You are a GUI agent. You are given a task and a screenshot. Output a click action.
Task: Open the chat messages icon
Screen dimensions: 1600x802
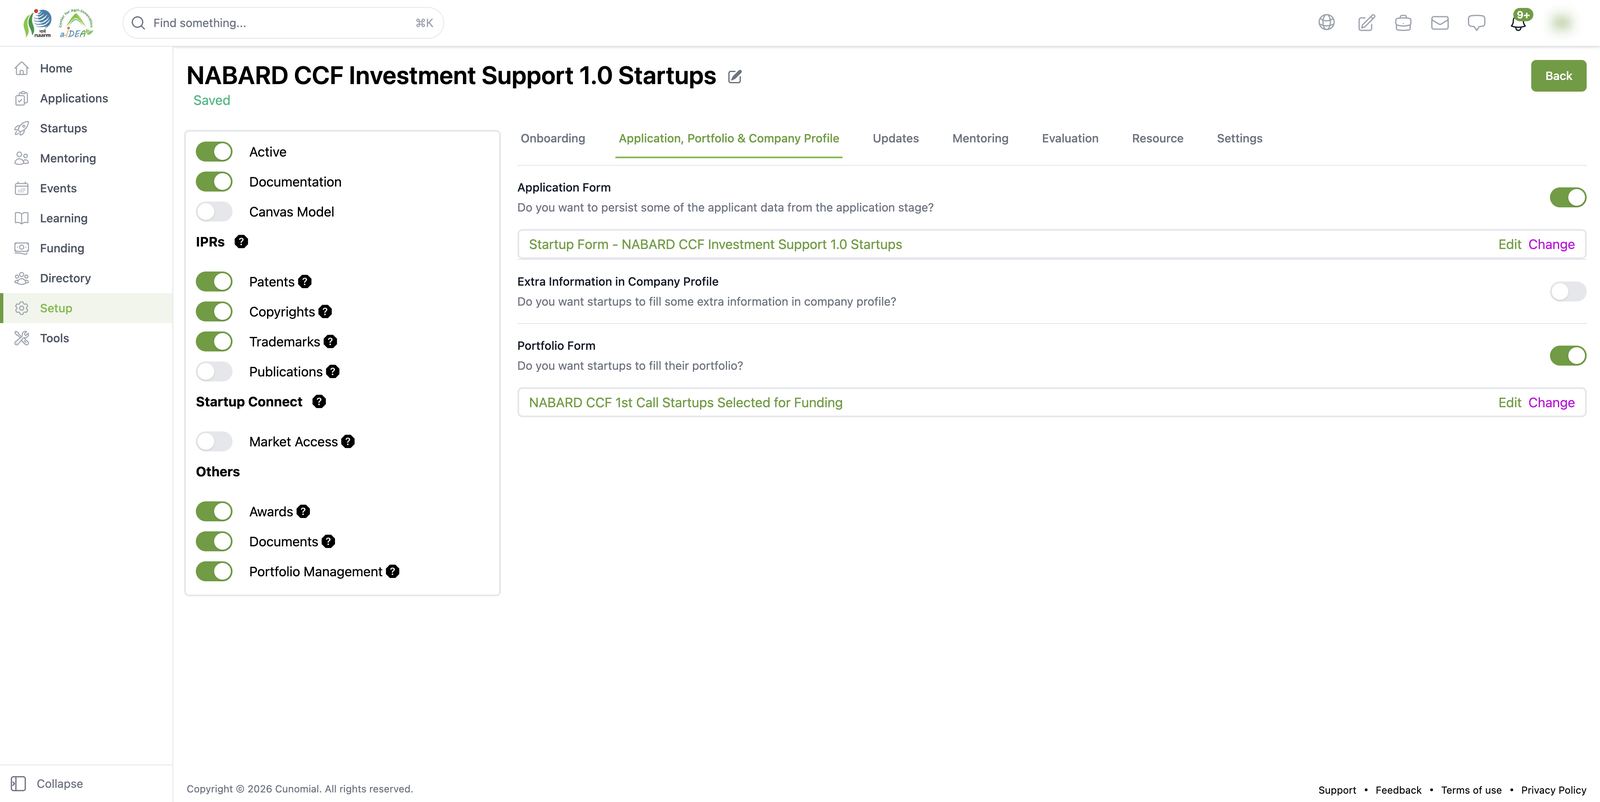point(1476,22)
